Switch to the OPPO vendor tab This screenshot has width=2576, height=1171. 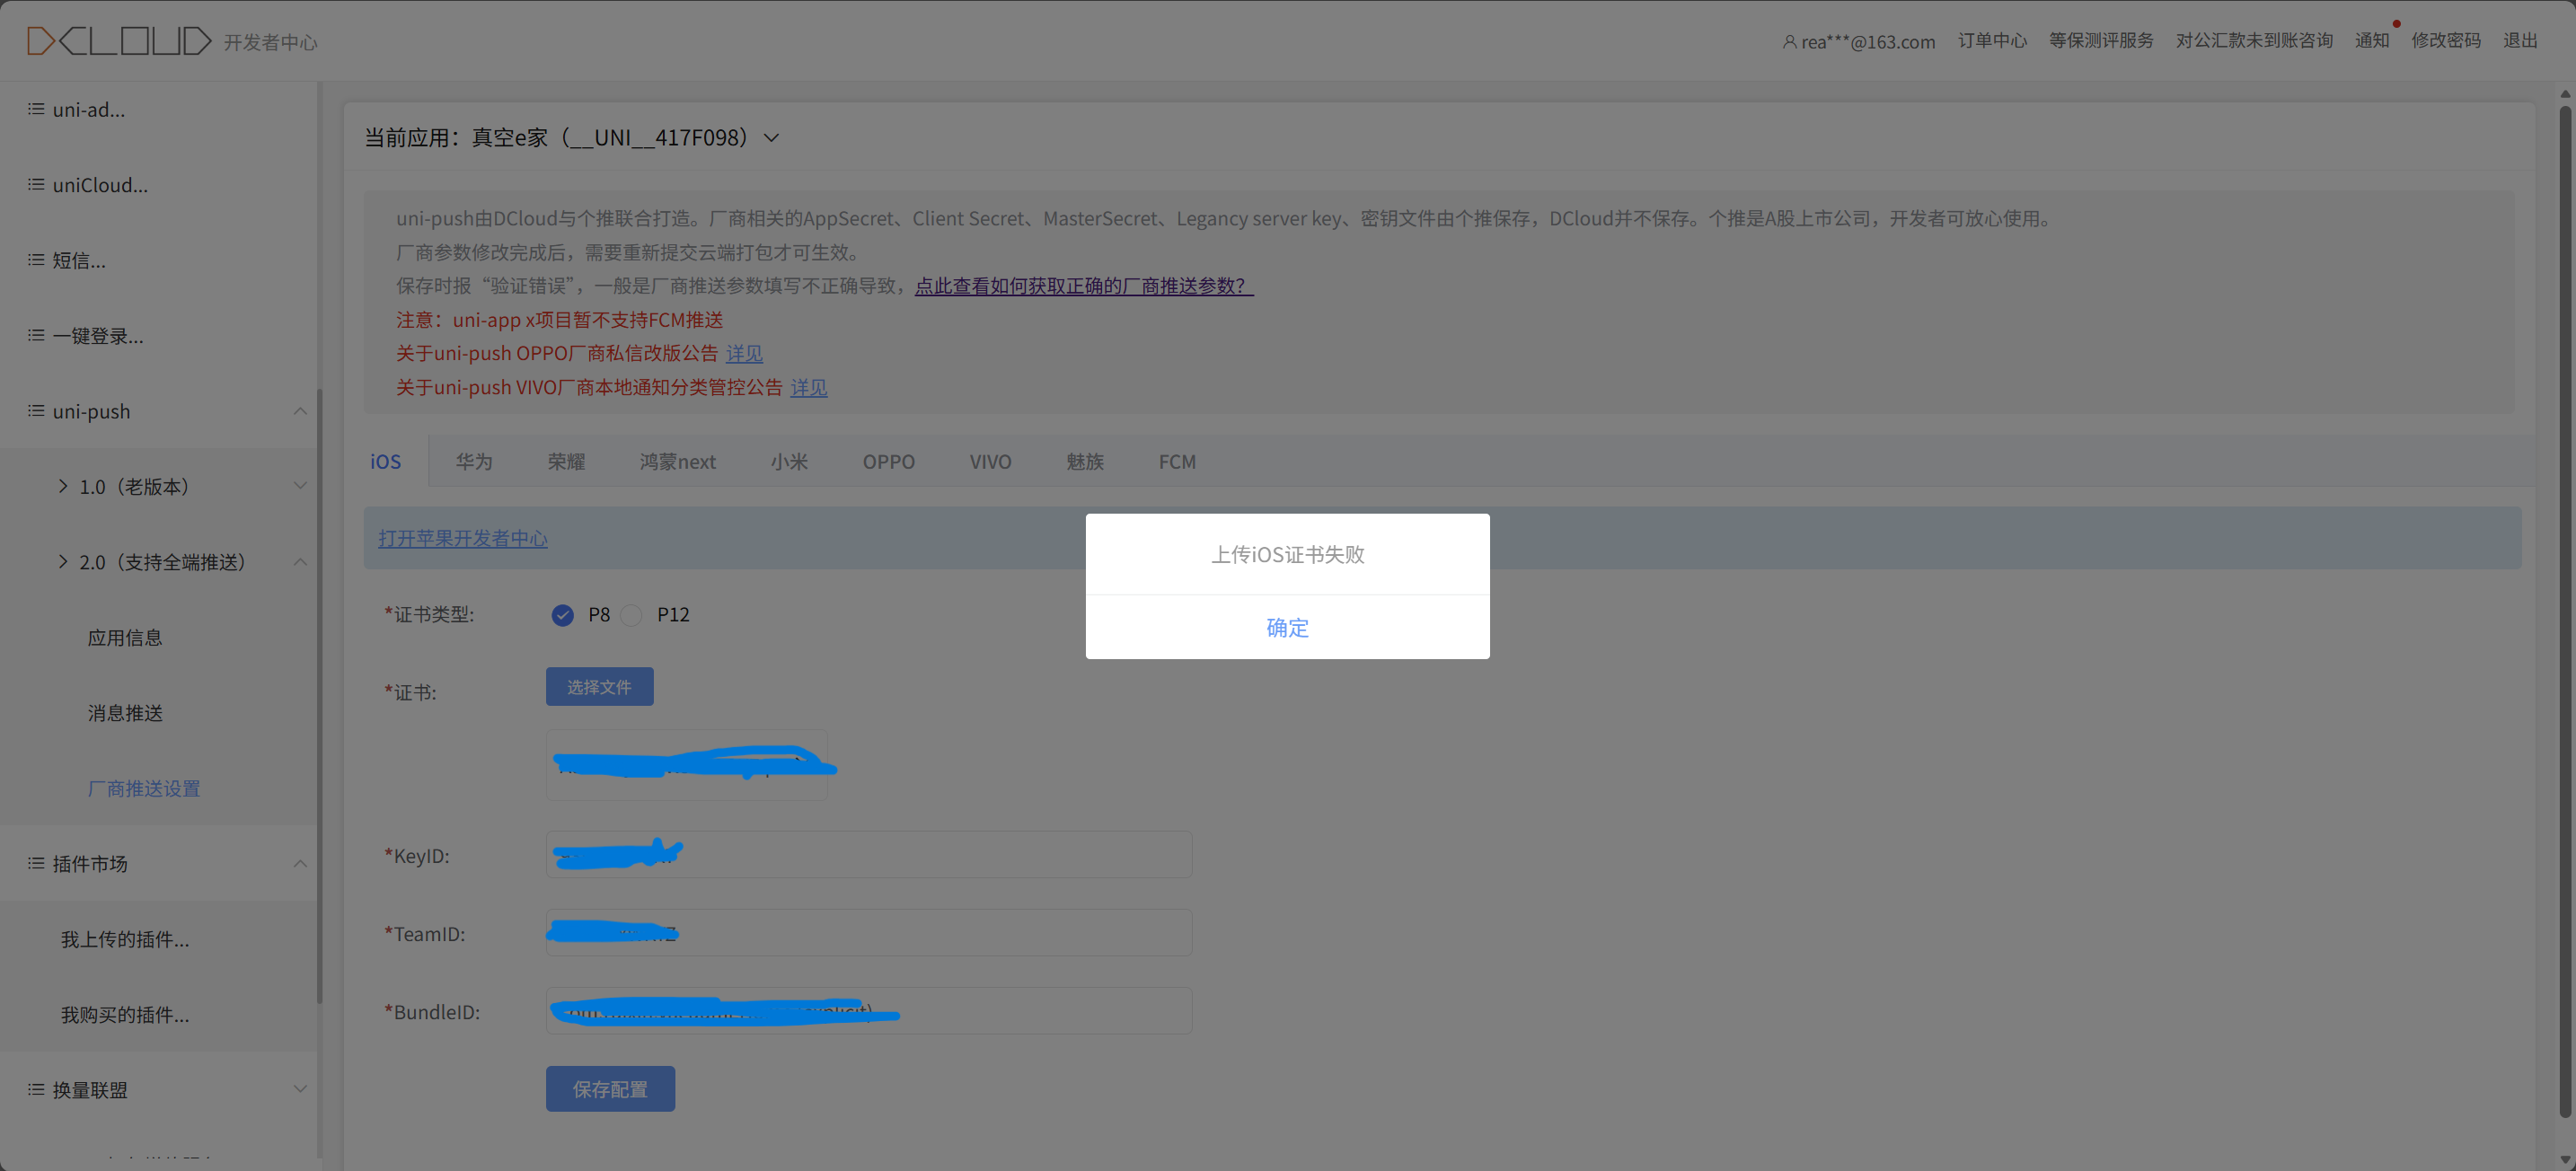(888, 461)
